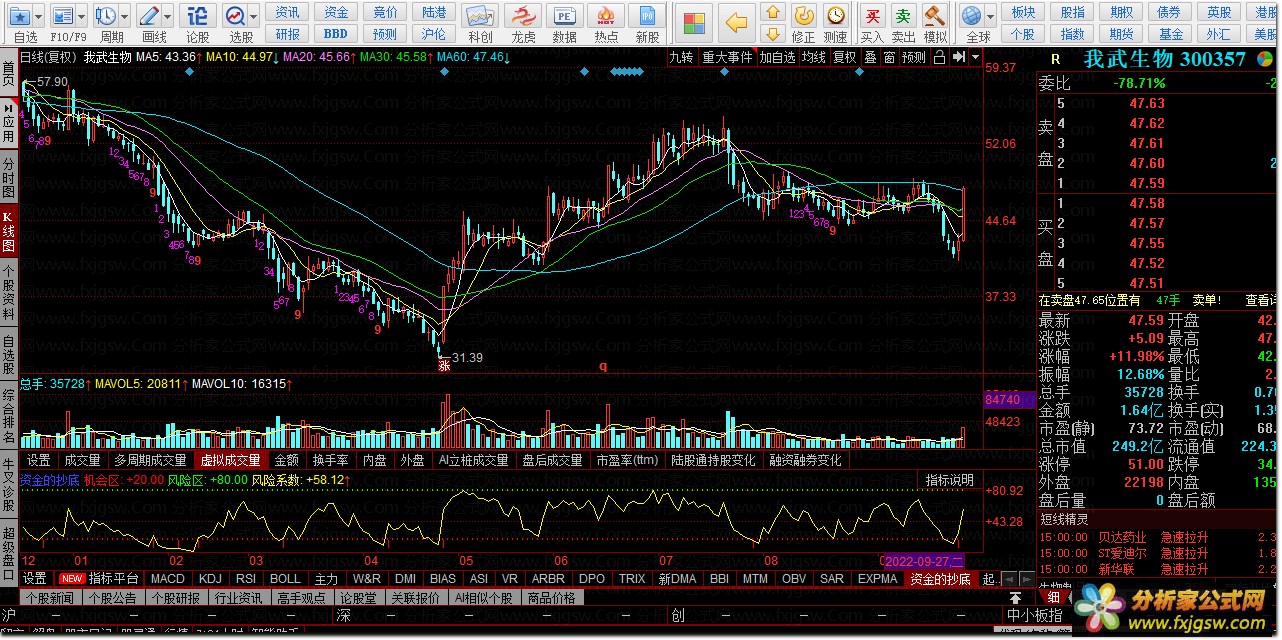Toggle 预测 on the chart toolbar

[914, 57]
